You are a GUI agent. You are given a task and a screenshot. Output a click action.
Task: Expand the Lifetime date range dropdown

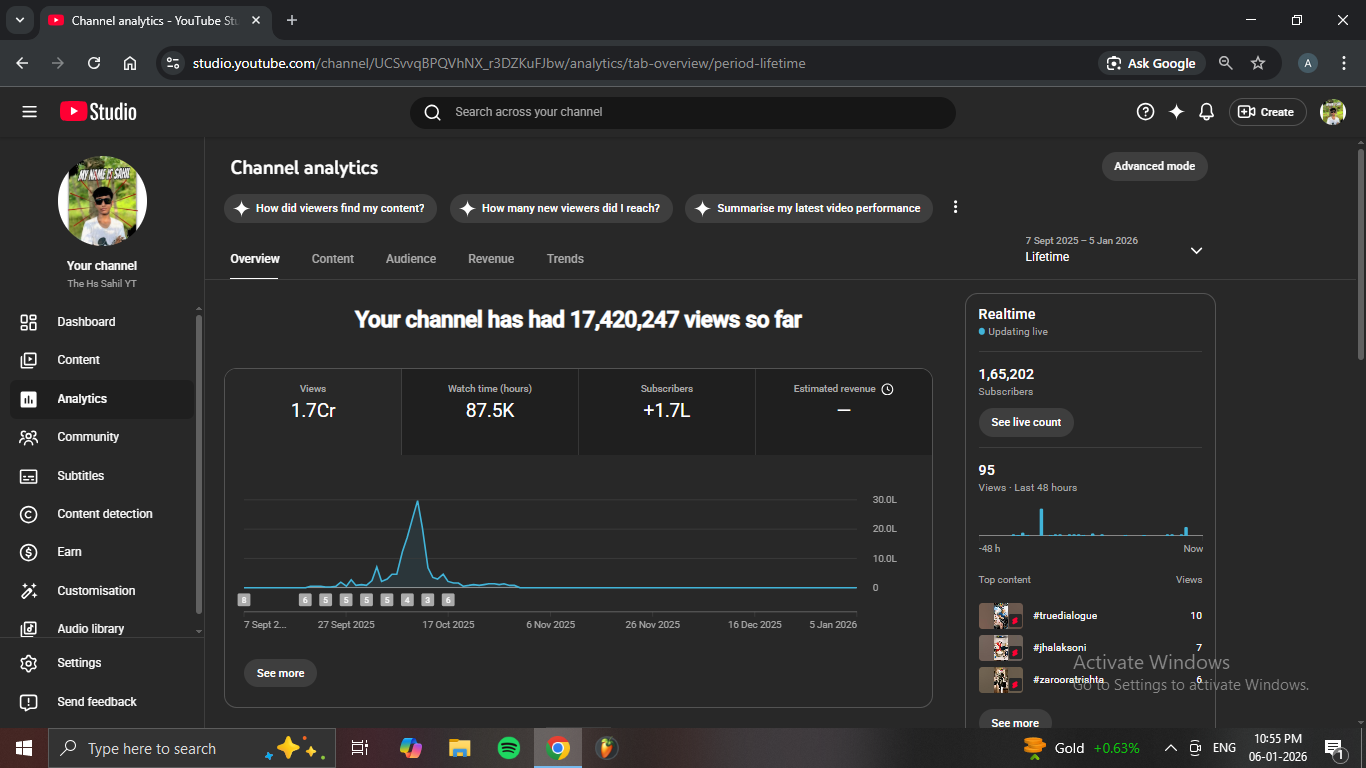[x=1196, y=250]
